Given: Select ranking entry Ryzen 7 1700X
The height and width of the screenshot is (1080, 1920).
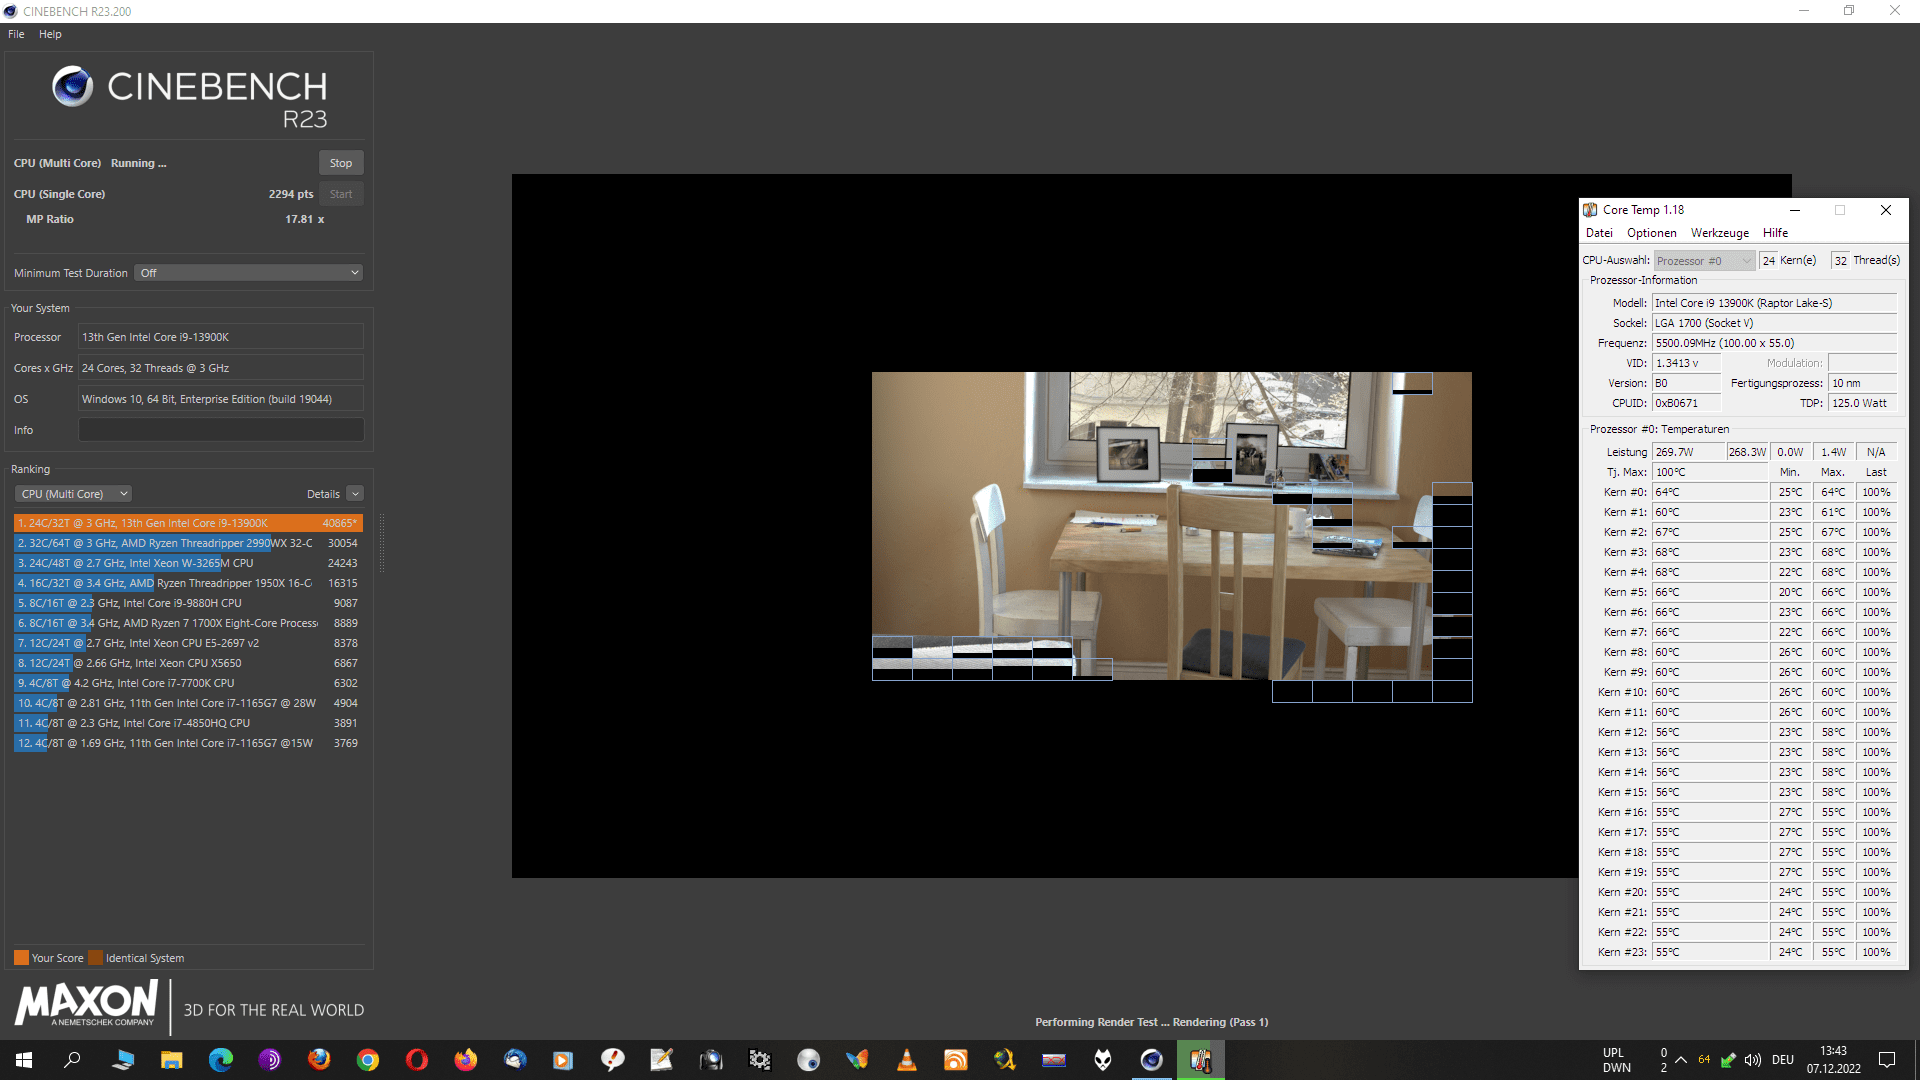Looking at the screenshot, I should coord(188,623).
